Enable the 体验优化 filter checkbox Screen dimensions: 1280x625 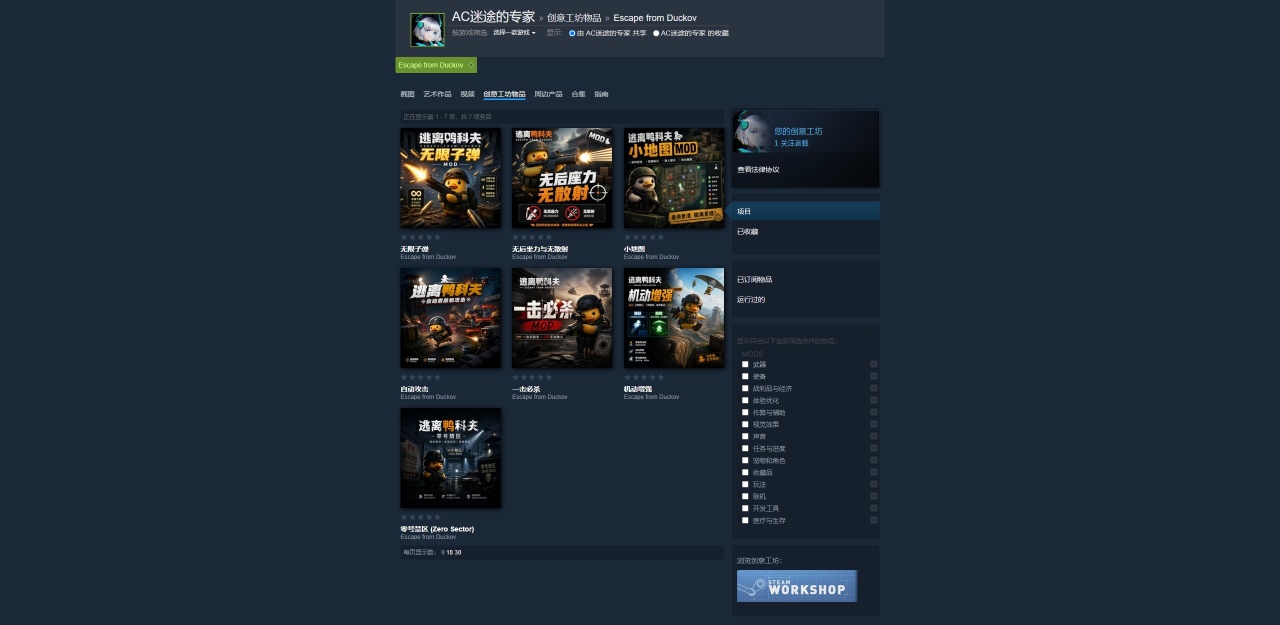point(745,400)
